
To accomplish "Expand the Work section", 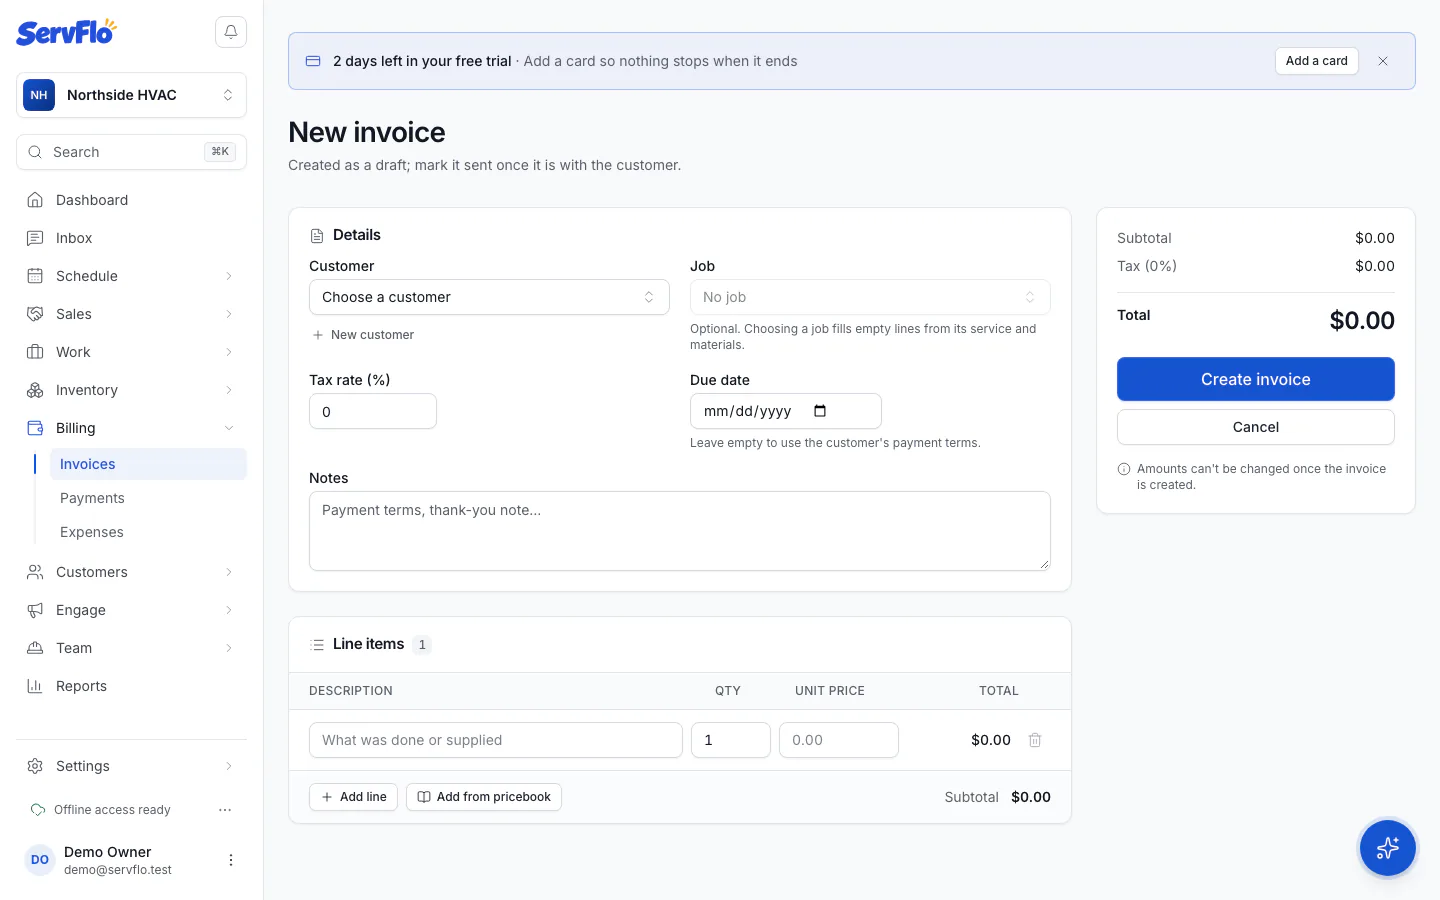I will 132,352.
